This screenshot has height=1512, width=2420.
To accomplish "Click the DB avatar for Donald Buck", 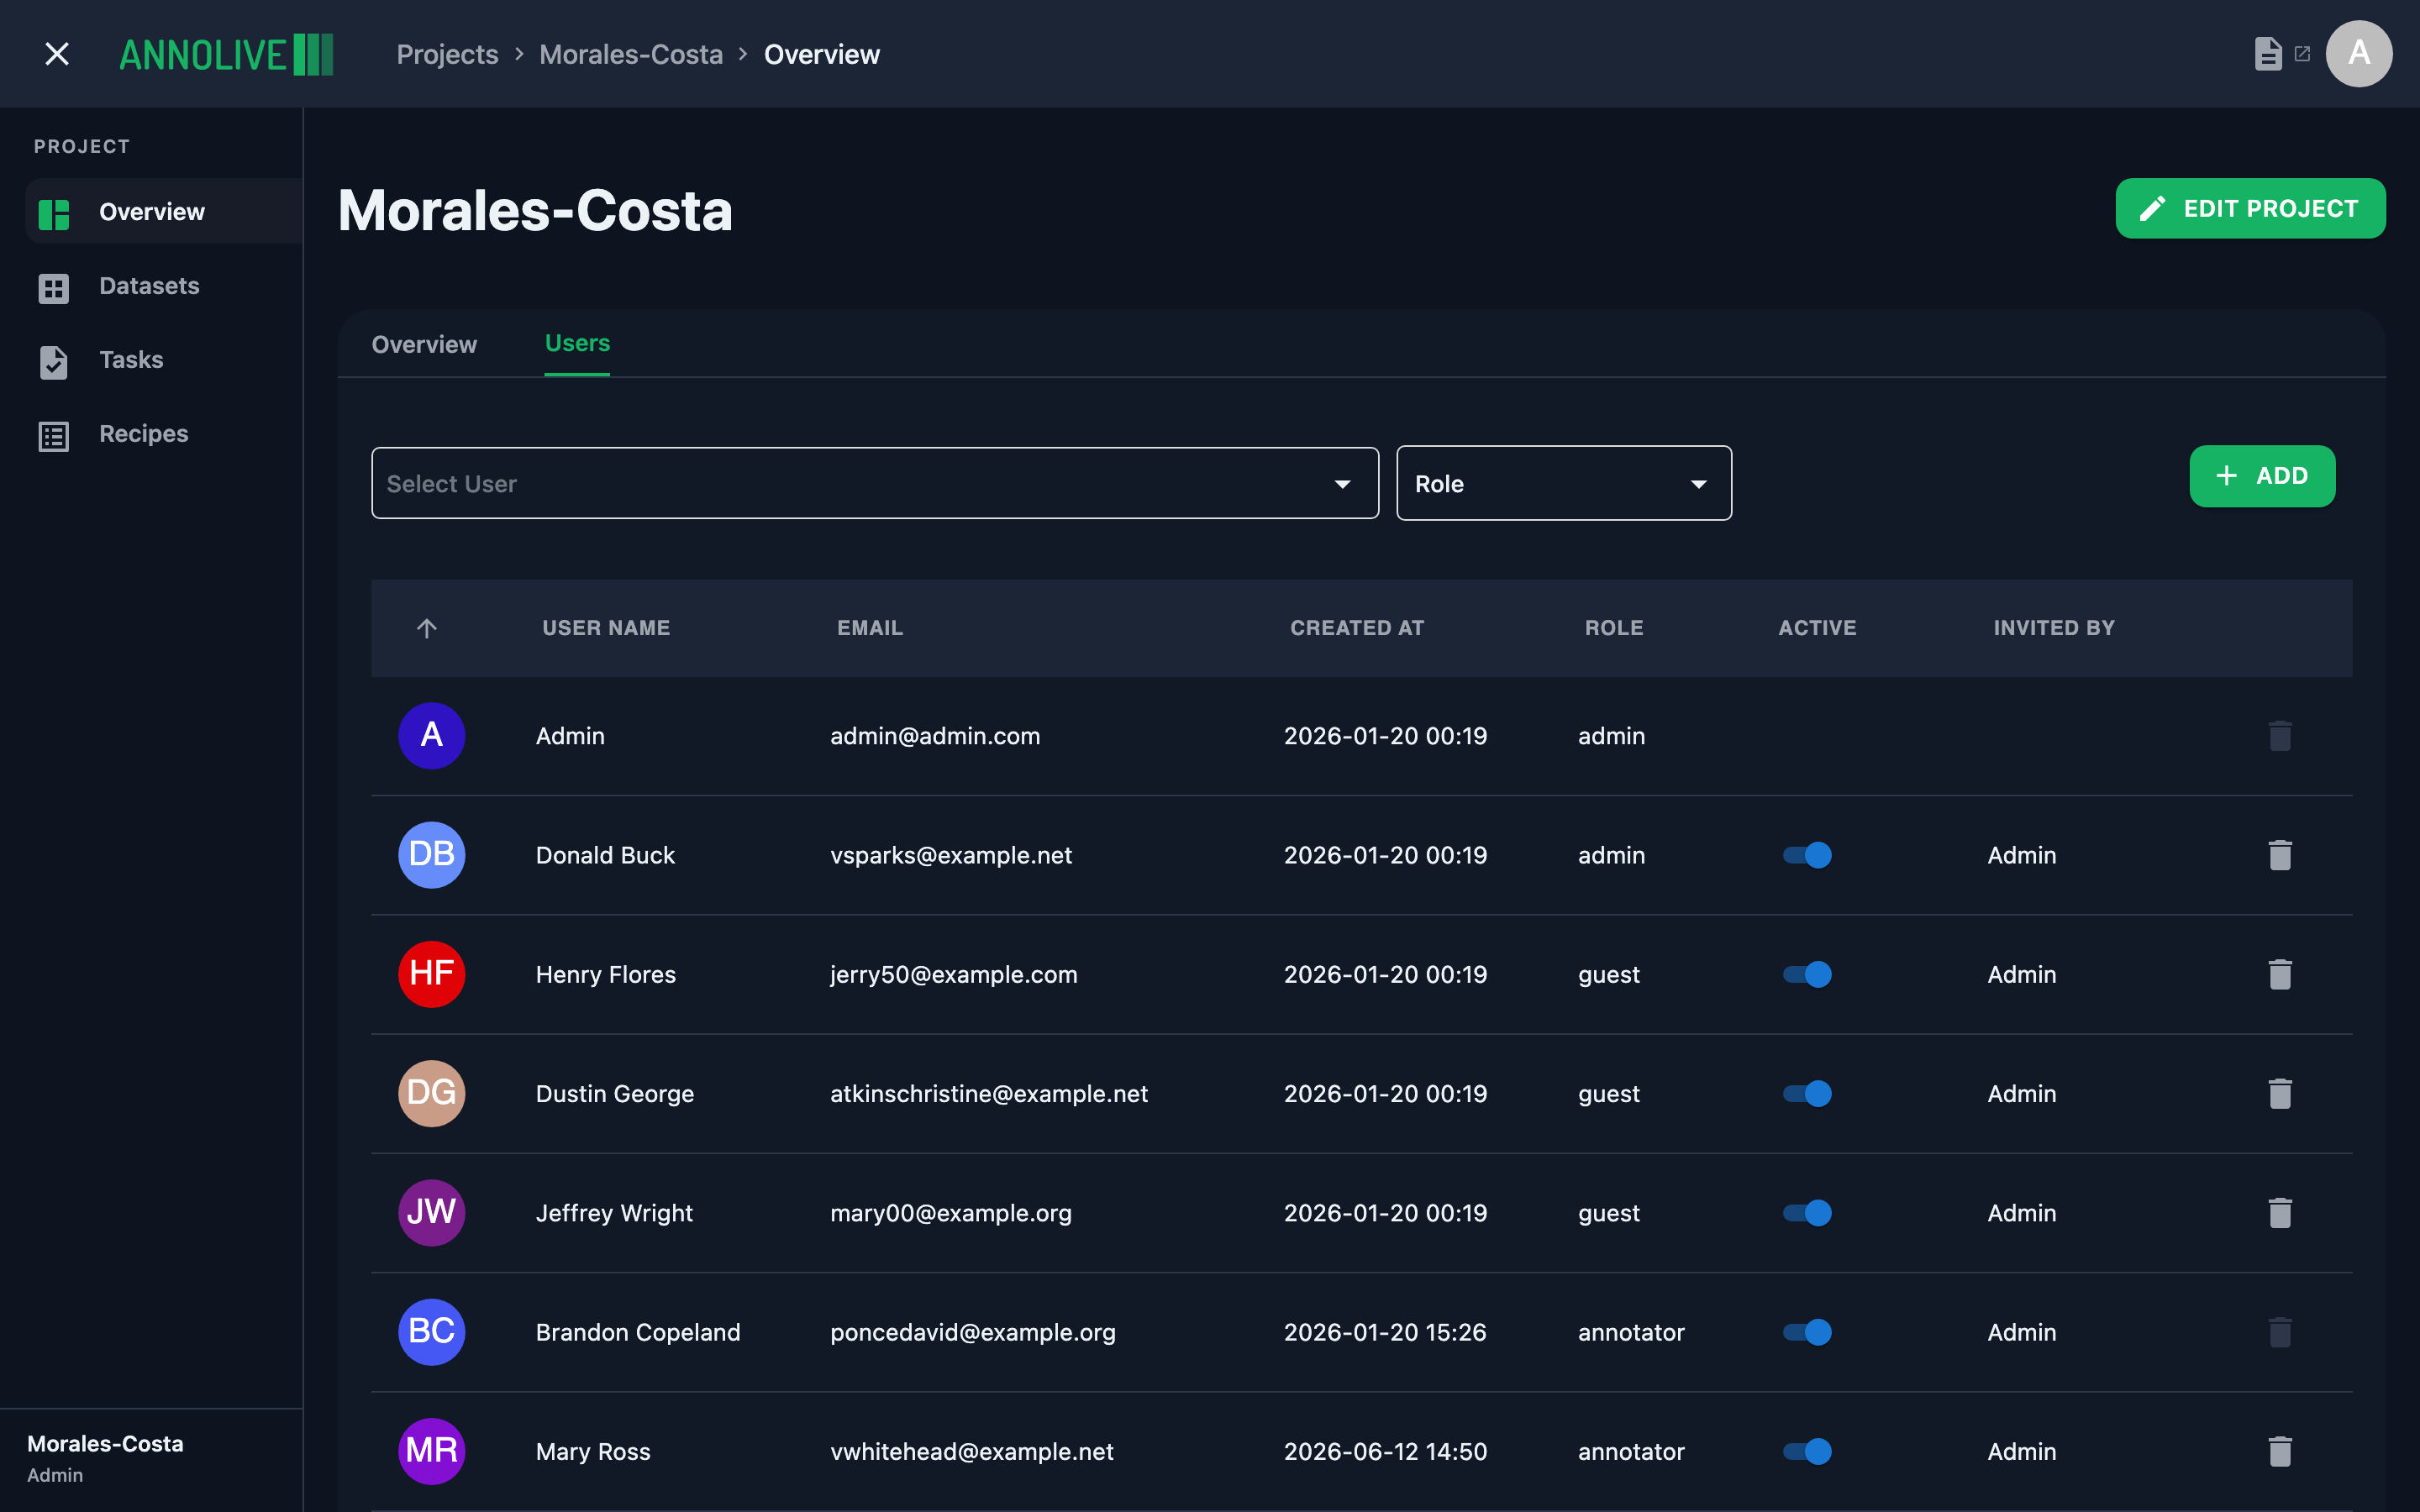I will [x=432, y=855].
